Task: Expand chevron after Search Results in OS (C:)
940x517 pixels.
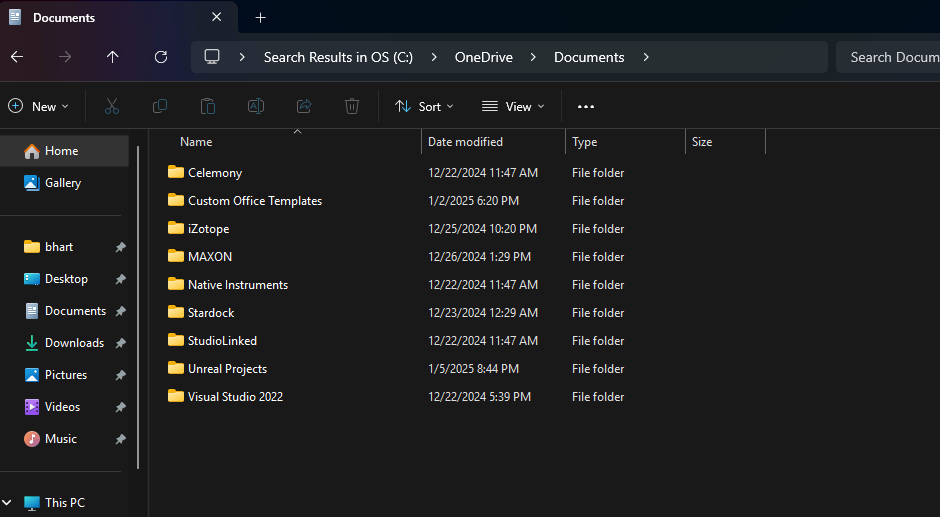Action: click(x=434, y=57)
